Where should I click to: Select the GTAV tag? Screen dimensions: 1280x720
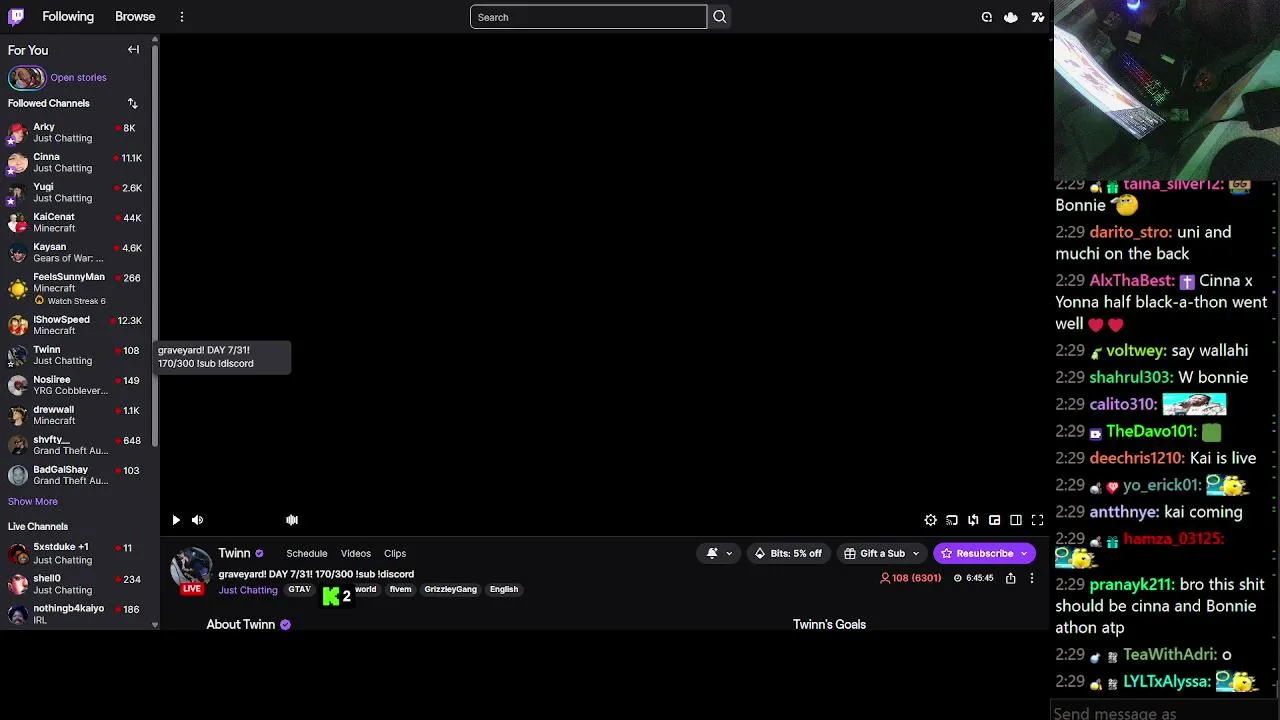tap(299, 590)
